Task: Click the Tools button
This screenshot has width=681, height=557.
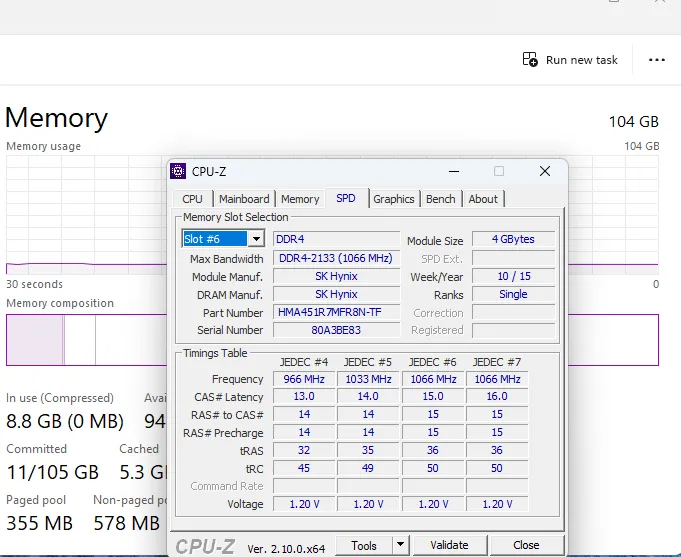Action: click(363, 545)
